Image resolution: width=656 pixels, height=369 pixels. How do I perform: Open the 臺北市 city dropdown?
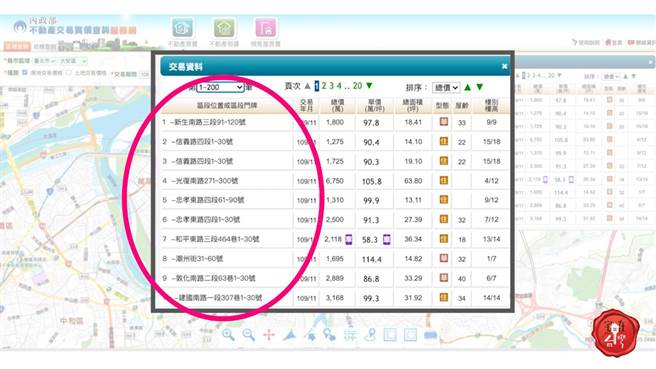44,61
